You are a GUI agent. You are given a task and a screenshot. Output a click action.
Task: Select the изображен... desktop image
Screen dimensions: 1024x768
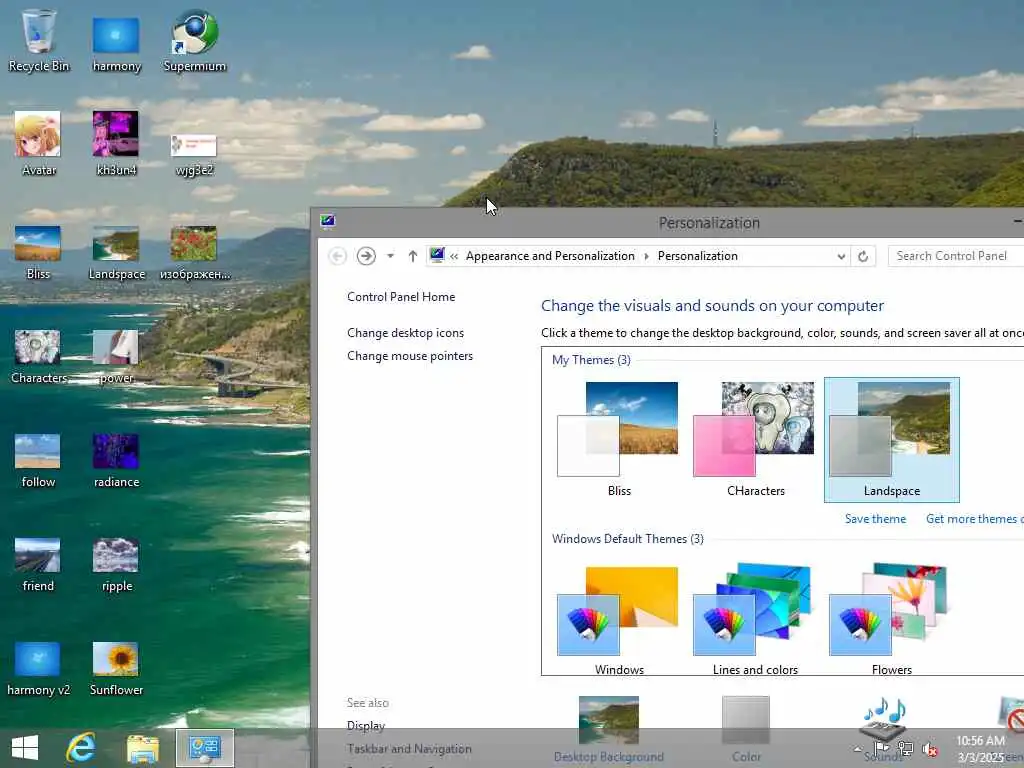point(195,252)
